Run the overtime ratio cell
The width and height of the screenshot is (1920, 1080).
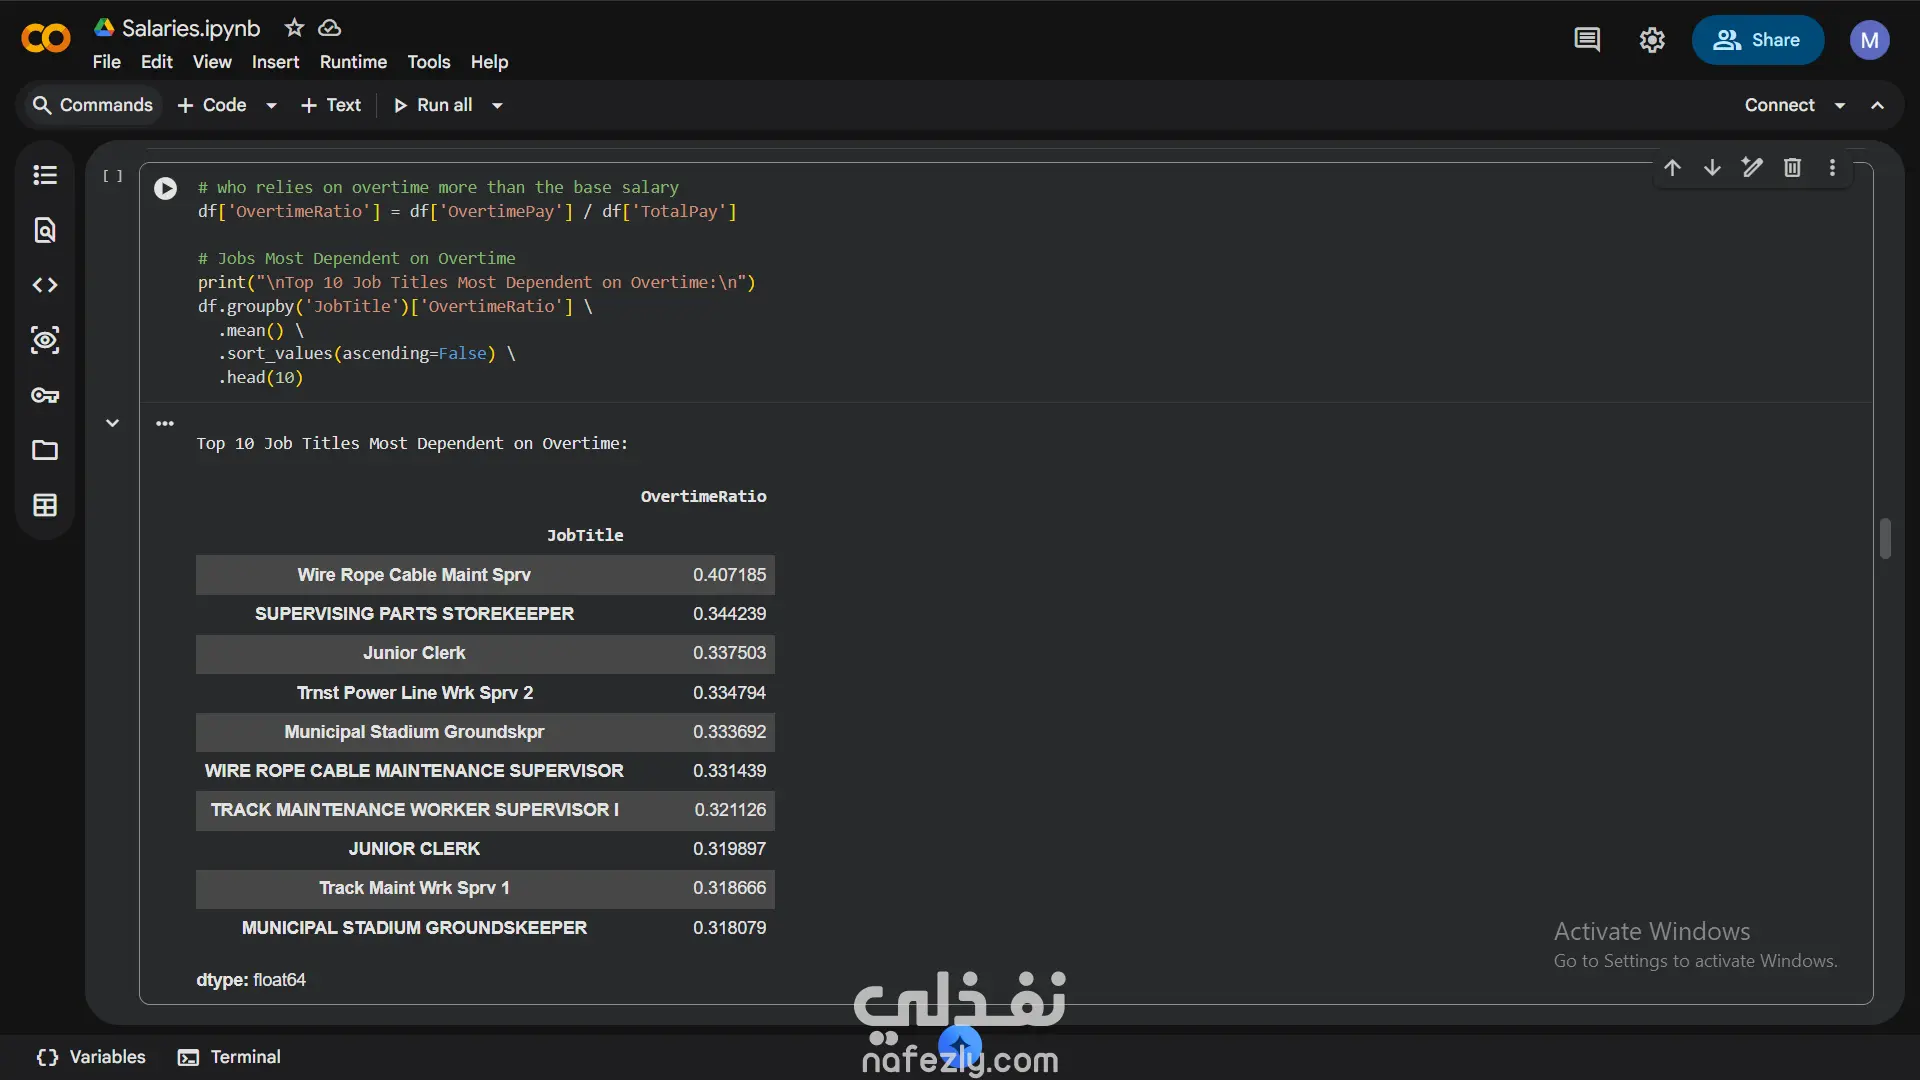pyautogui.click(x=166, y=188)
